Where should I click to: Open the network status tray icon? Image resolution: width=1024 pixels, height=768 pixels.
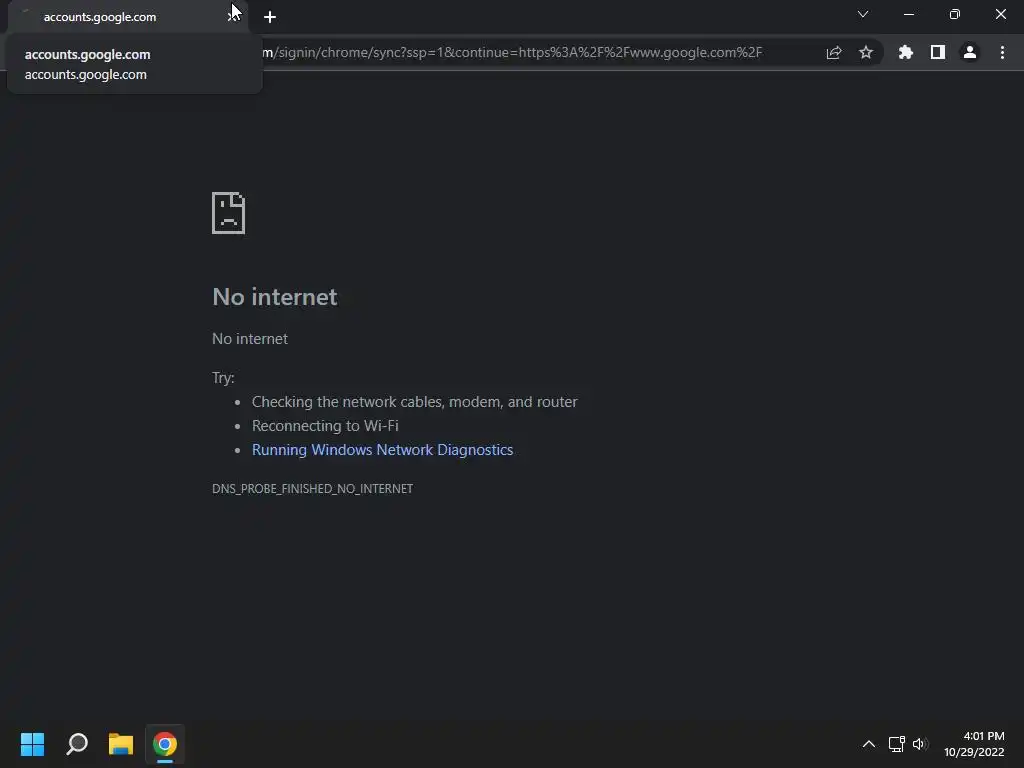[x=897, y=744]
